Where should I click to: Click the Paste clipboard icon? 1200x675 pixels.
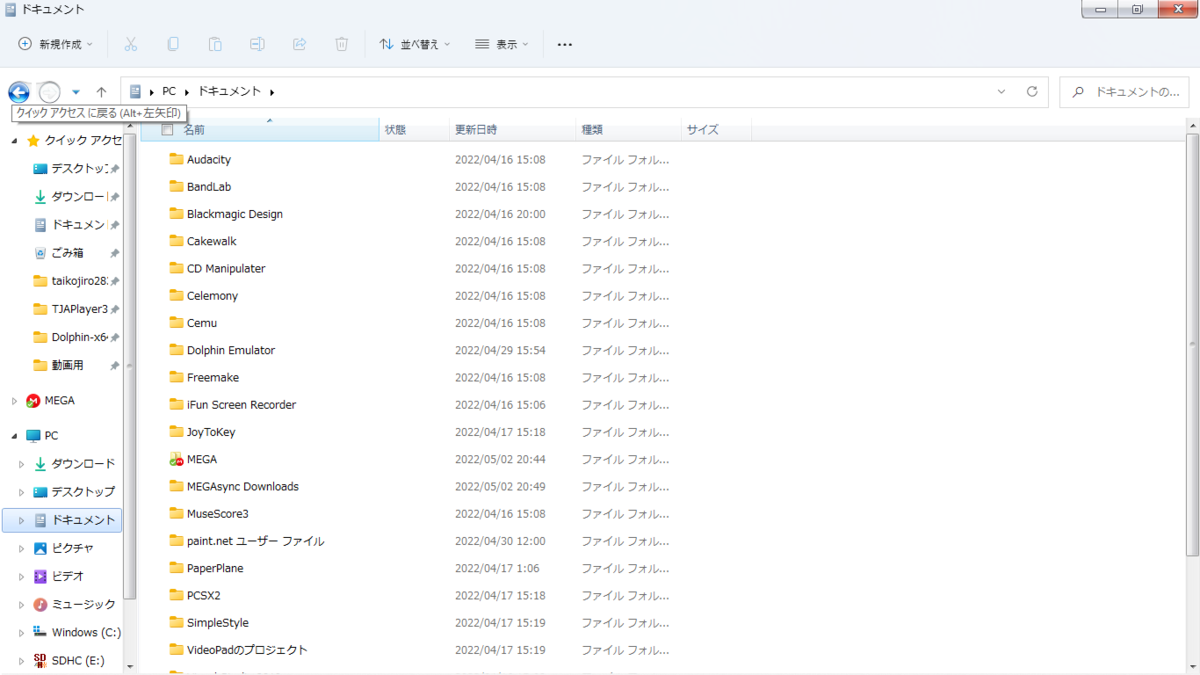coord(215,44)
